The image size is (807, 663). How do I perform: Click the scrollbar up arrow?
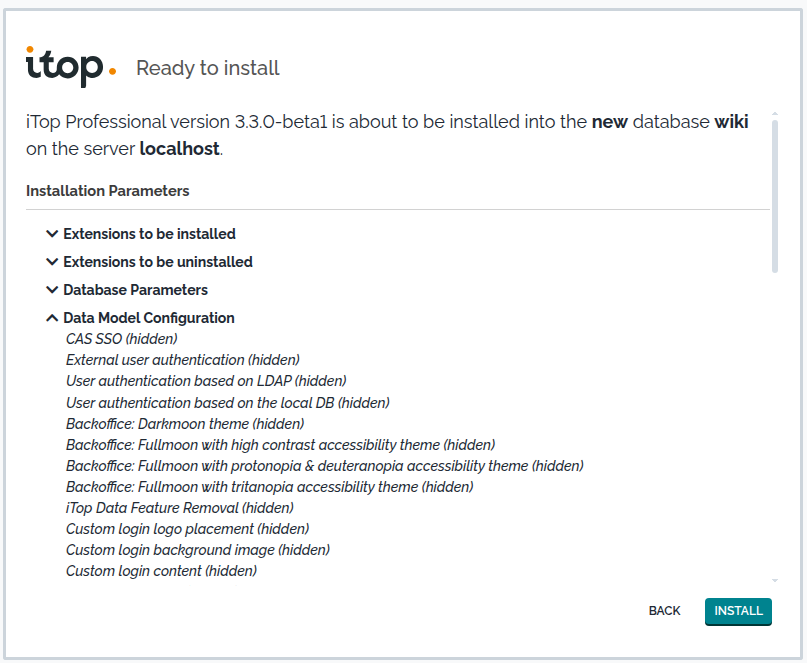pos(775,113)
